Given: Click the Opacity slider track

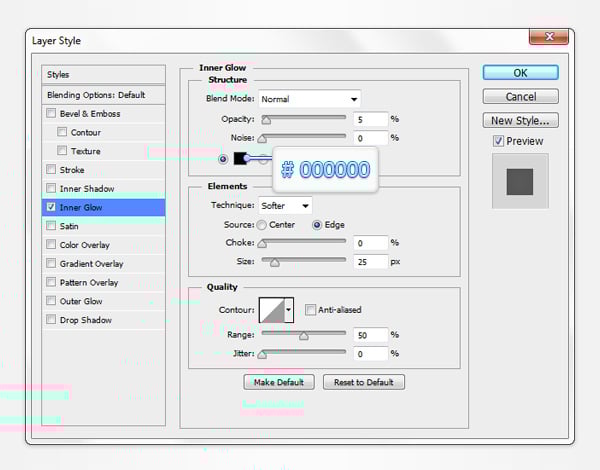Looking at the screenshot, I should tap(303, 118).
